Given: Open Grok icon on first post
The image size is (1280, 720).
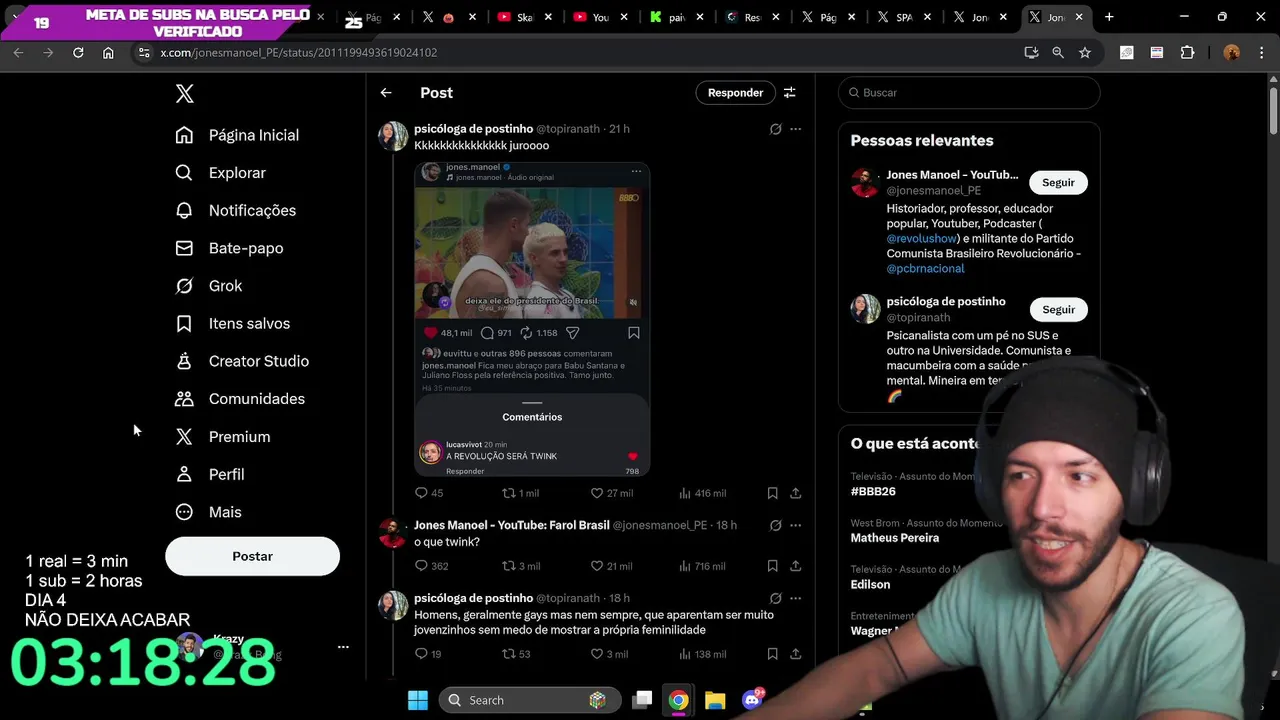Looking at the screenshot, I should point(775,129).
